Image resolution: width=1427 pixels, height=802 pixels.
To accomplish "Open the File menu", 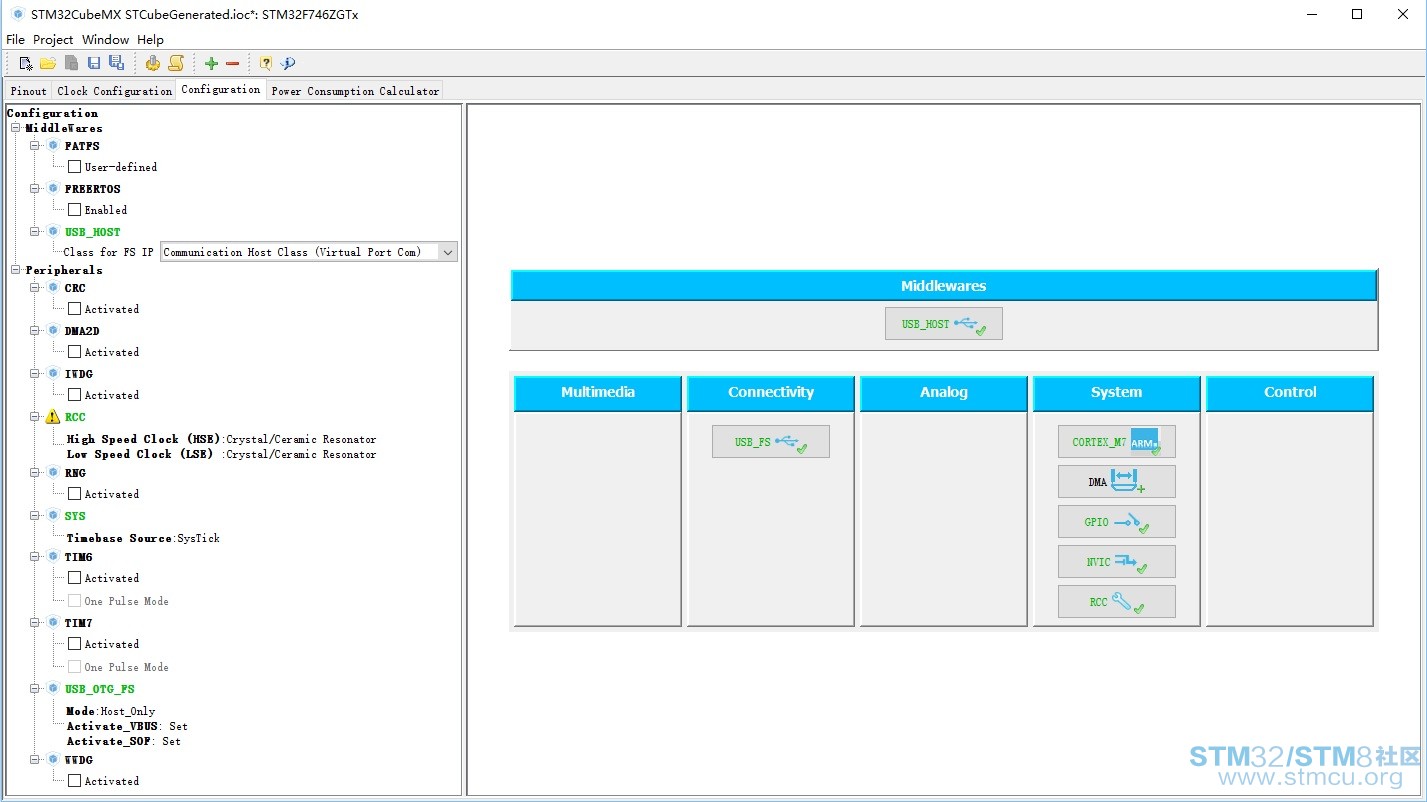I will coord(15,40).
